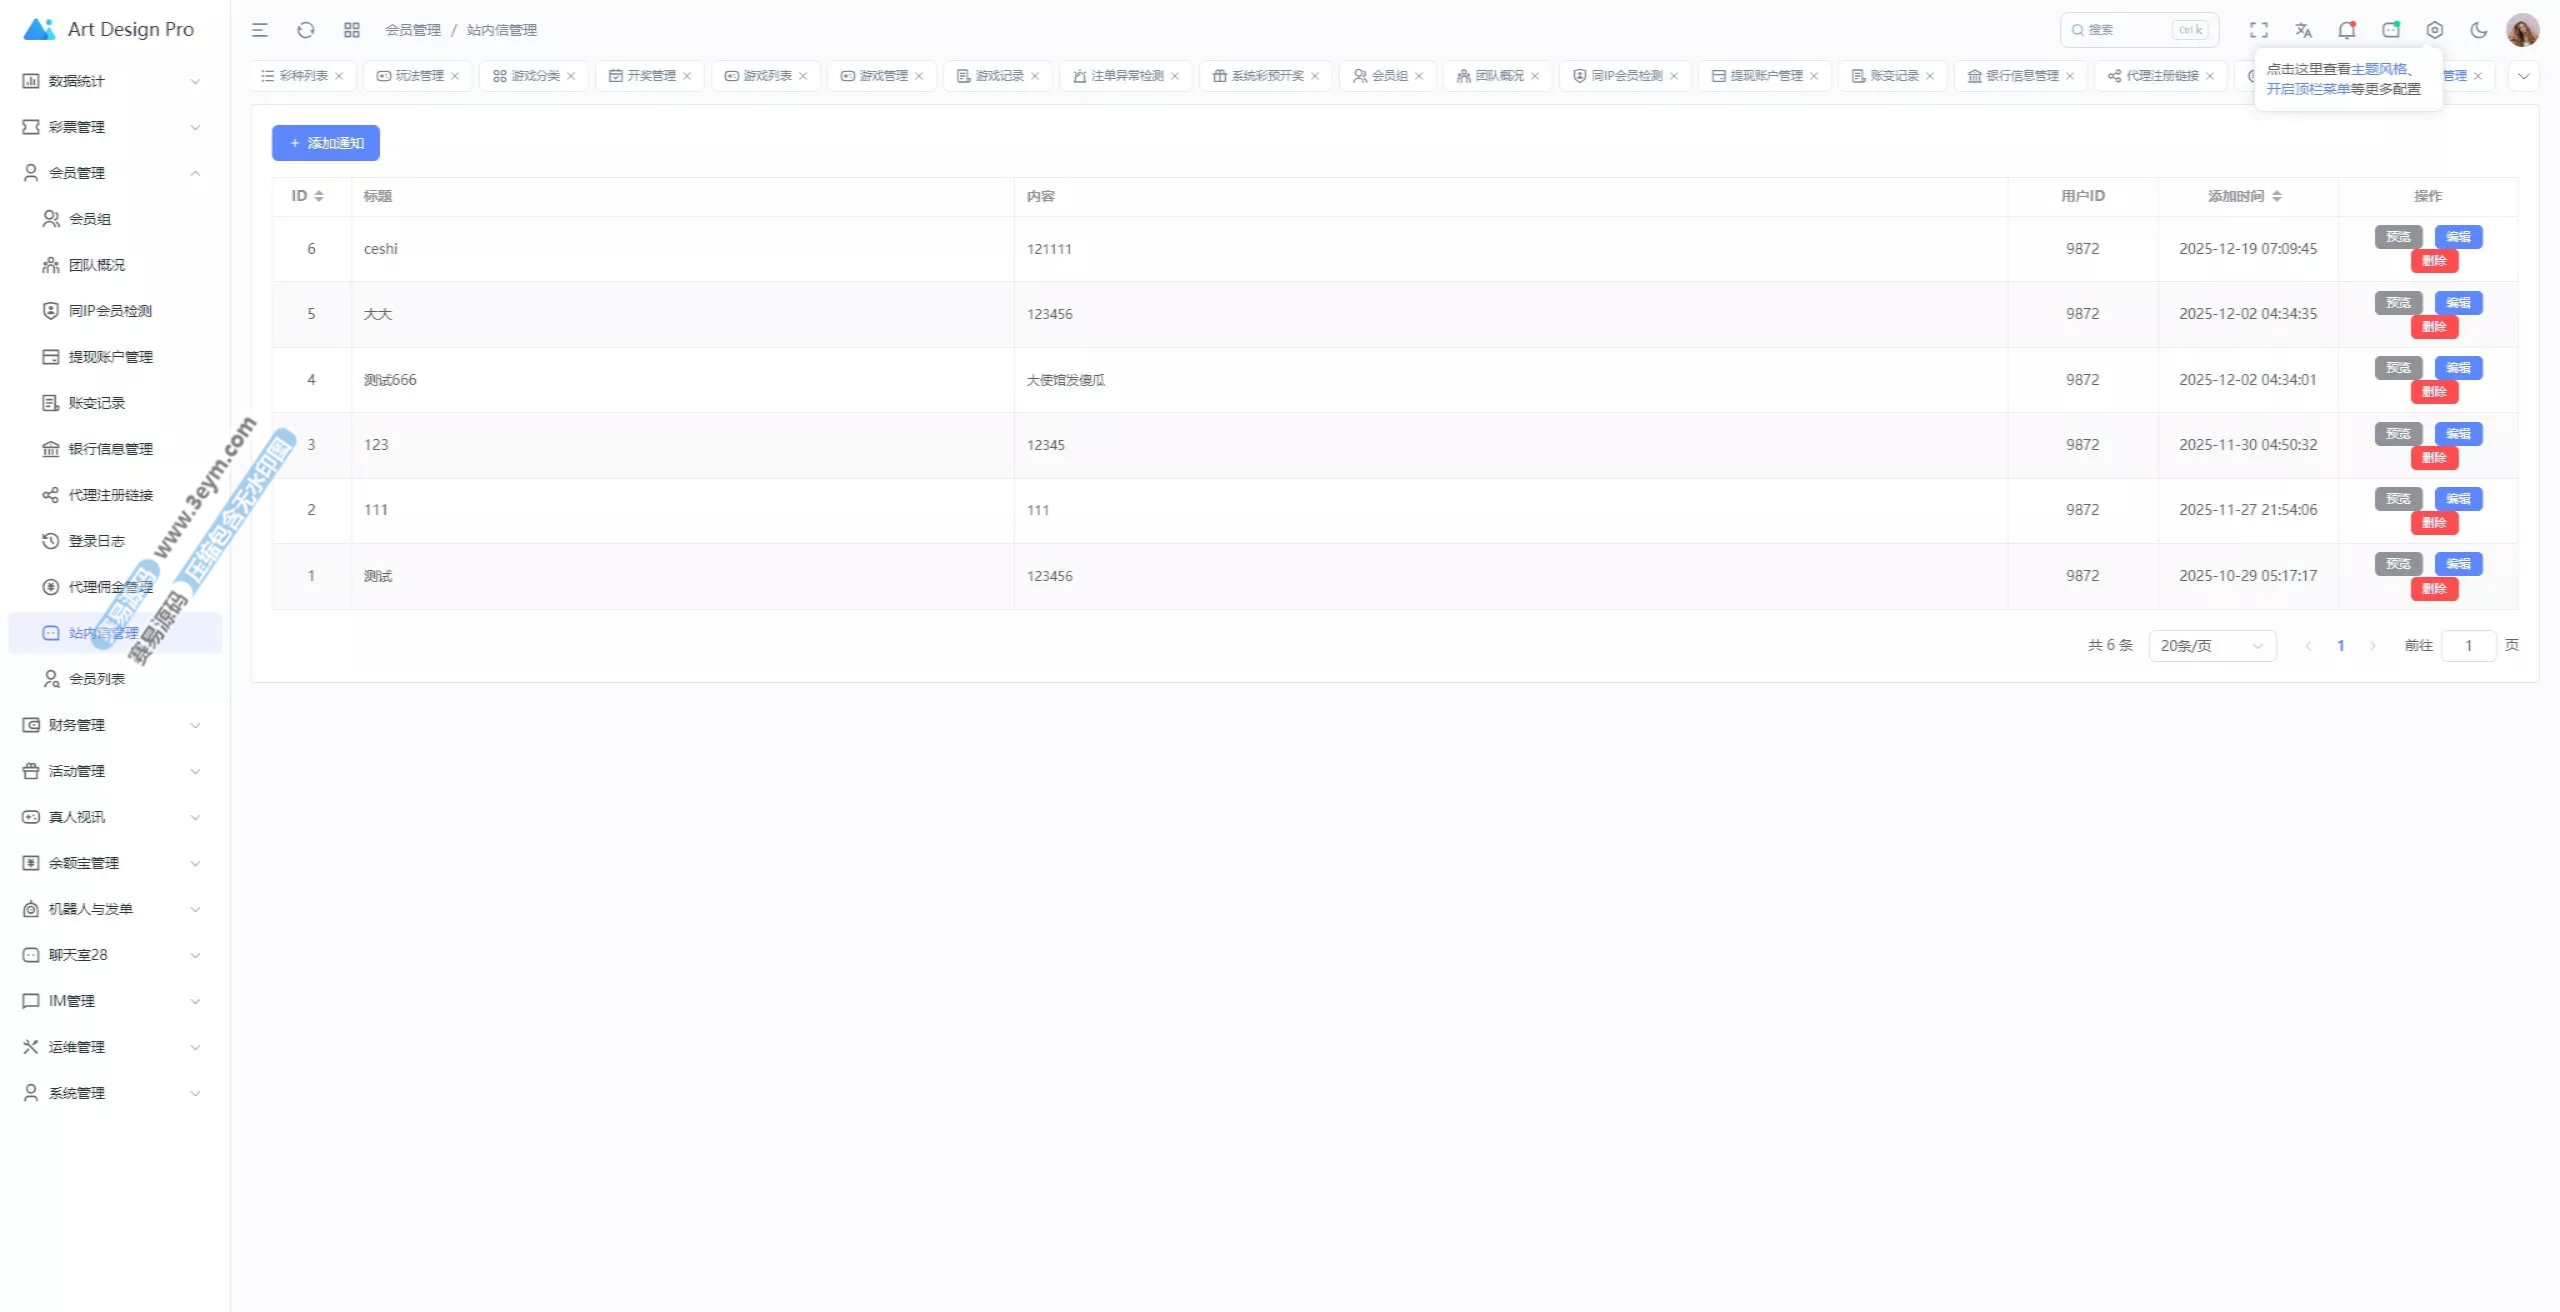Screen dimensions: 2560x1312
Task: Enter fullscreen mode via icon
Action: click(x=2259, y=30)
